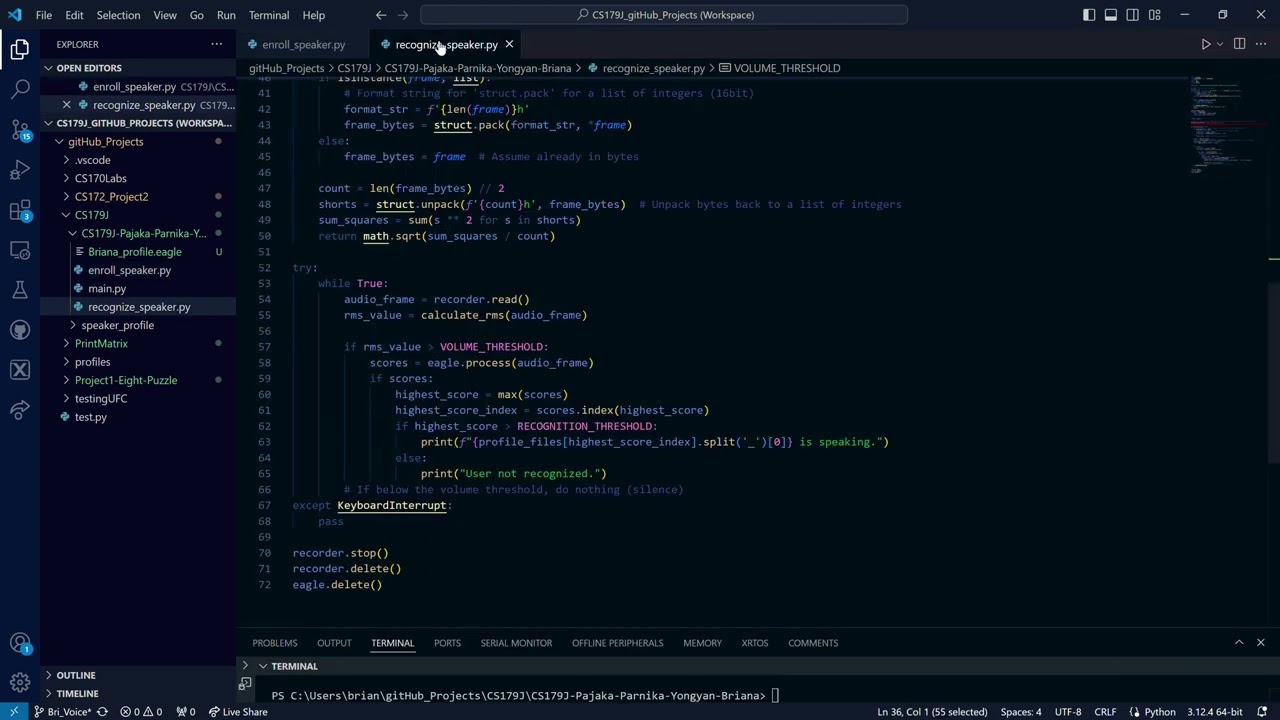Screen dimensions: 1280x720
Task: Open the Extensions view
Action: pyautogui.click(x=20, y=210)
